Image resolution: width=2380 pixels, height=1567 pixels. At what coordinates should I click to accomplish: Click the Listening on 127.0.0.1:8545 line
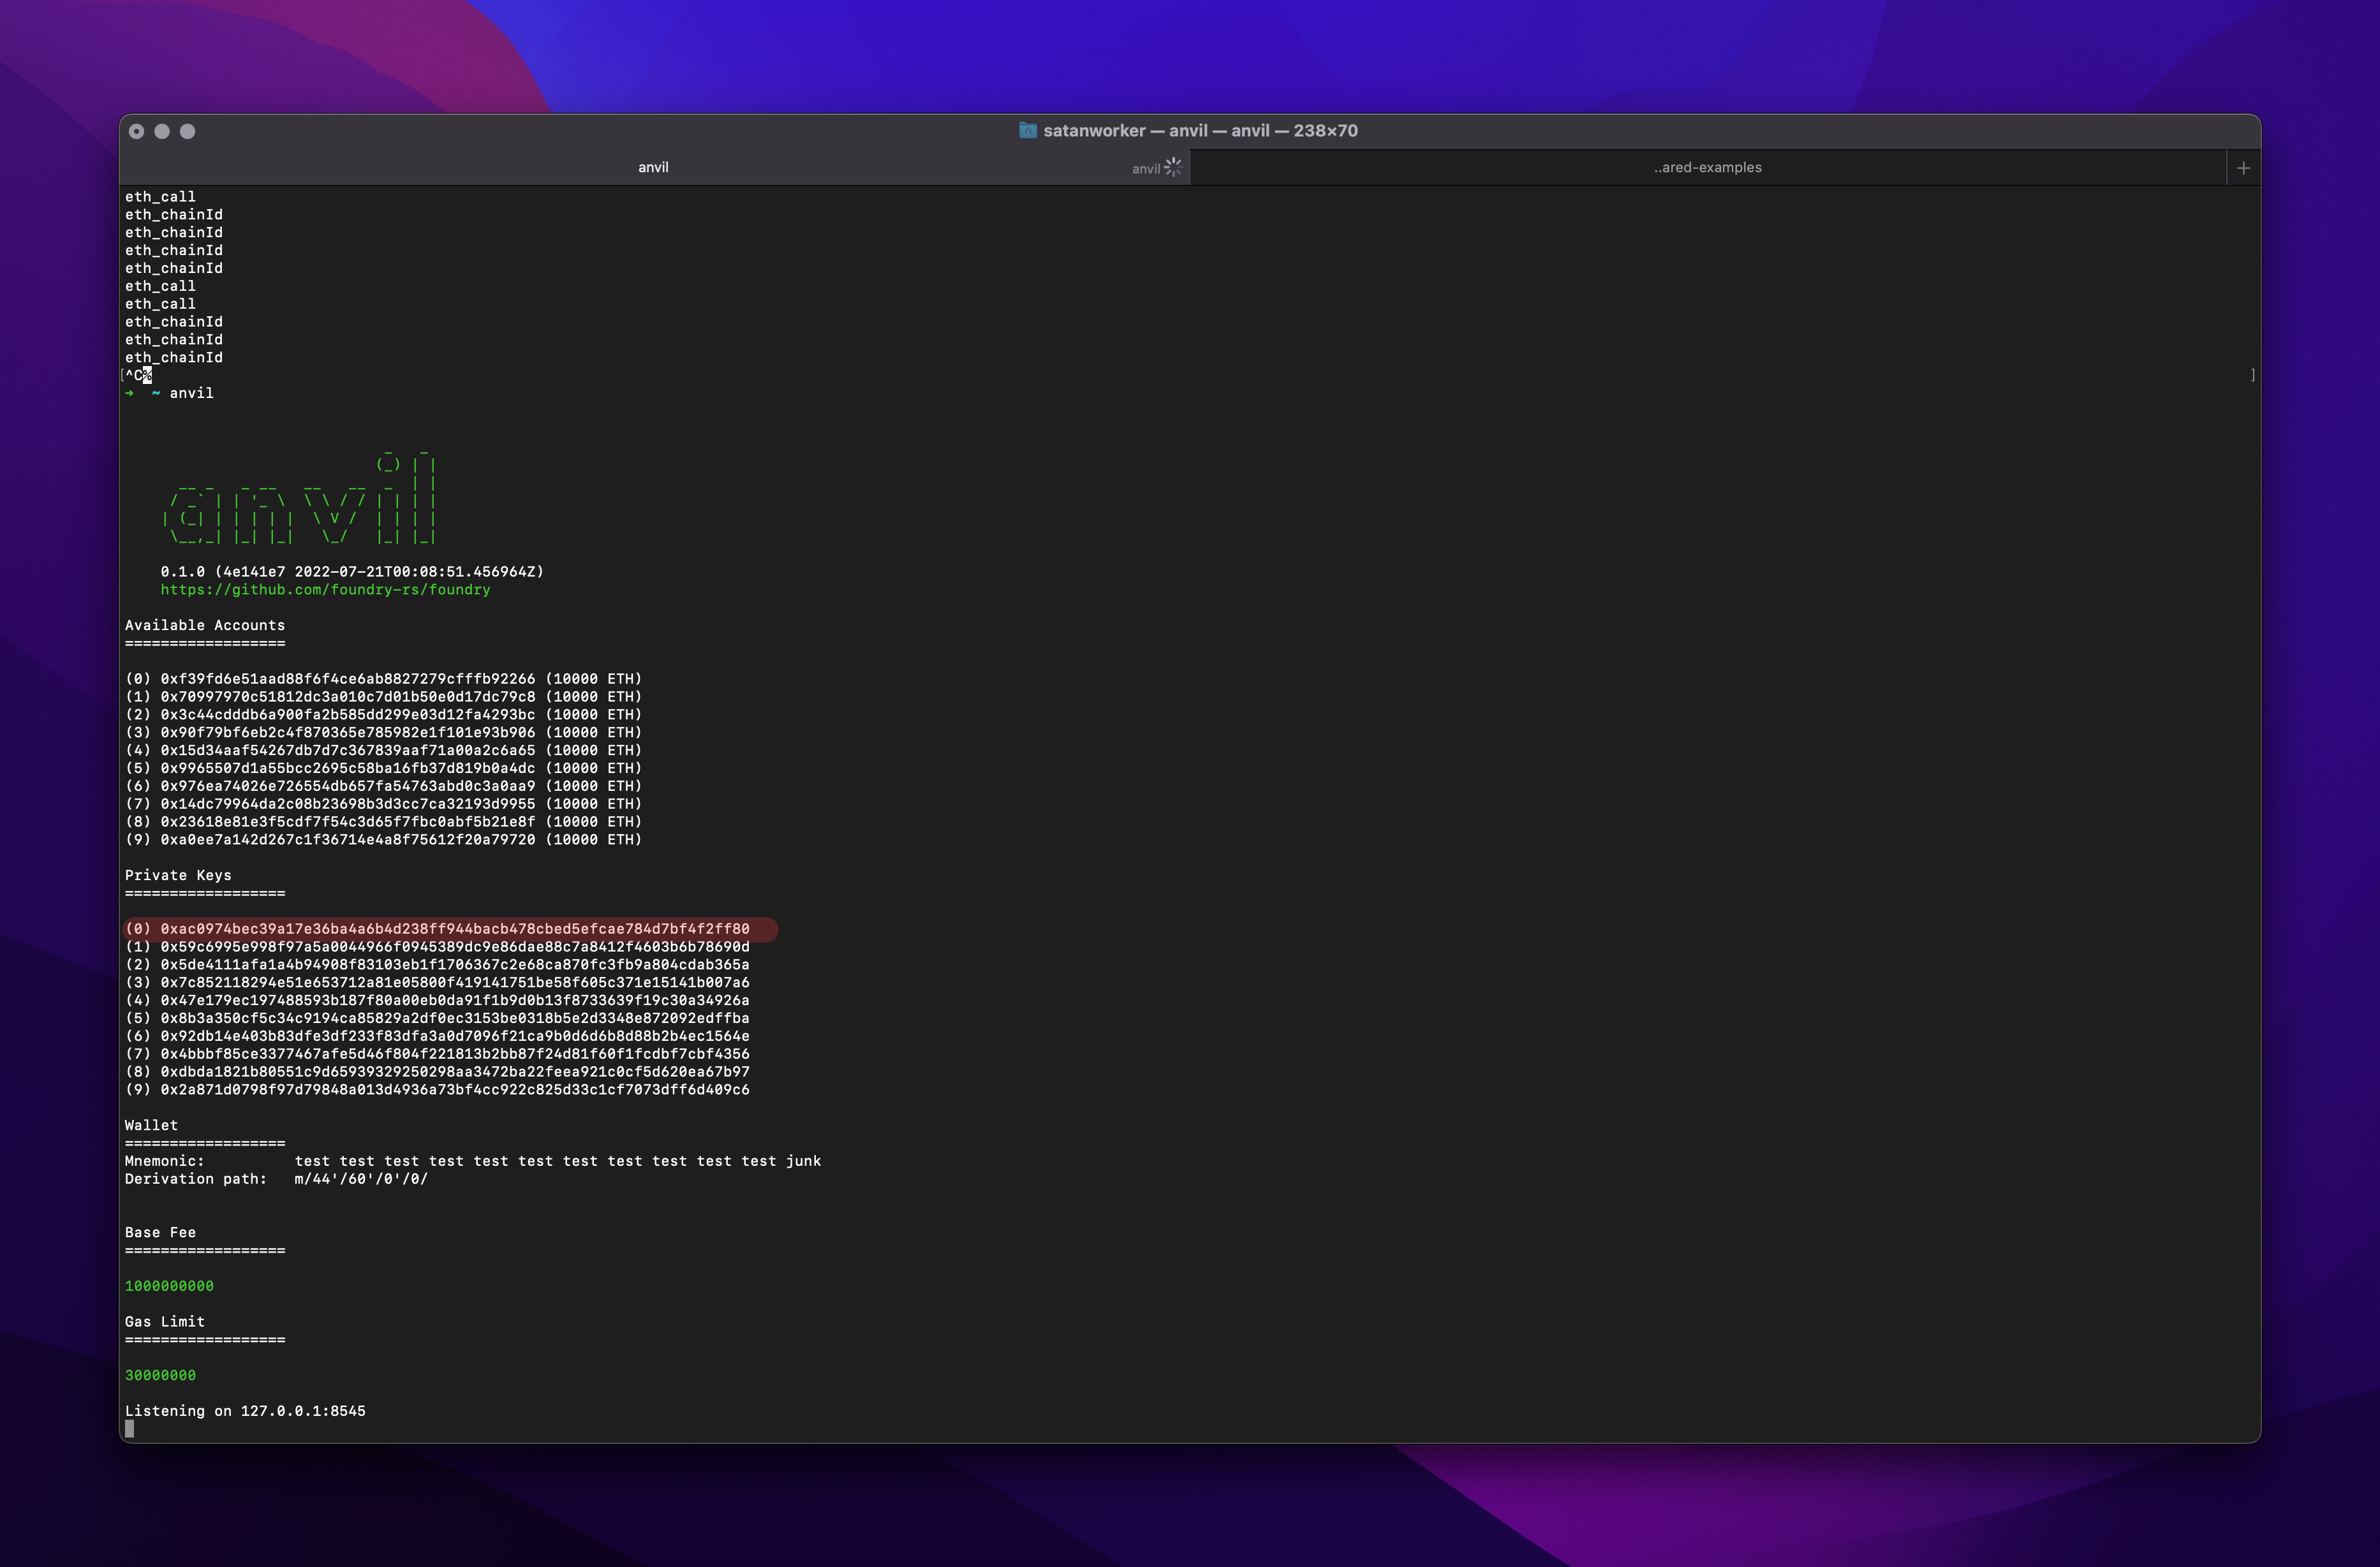tap(245, 1411)
